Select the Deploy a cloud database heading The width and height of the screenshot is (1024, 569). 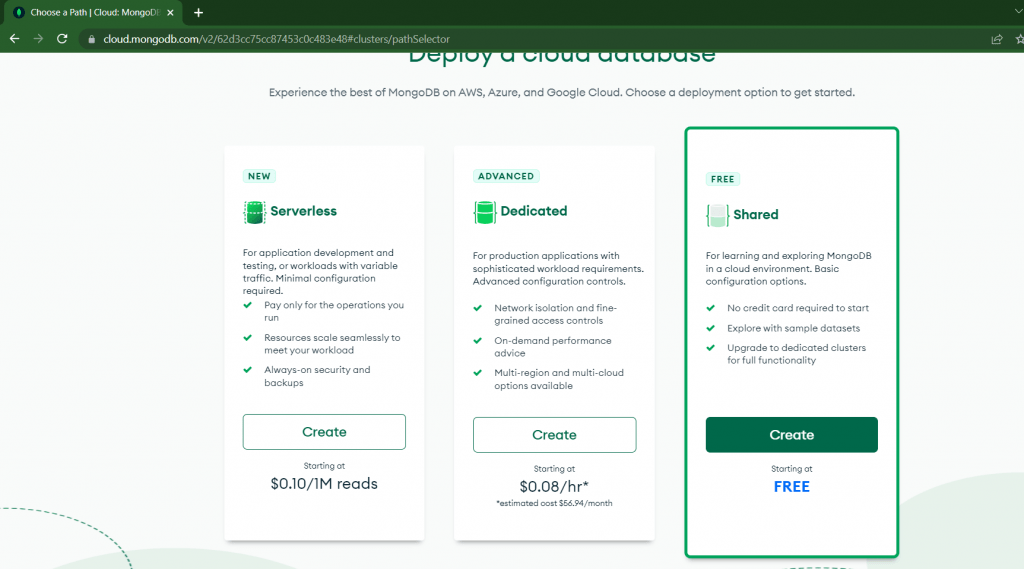tap(562, 57)
